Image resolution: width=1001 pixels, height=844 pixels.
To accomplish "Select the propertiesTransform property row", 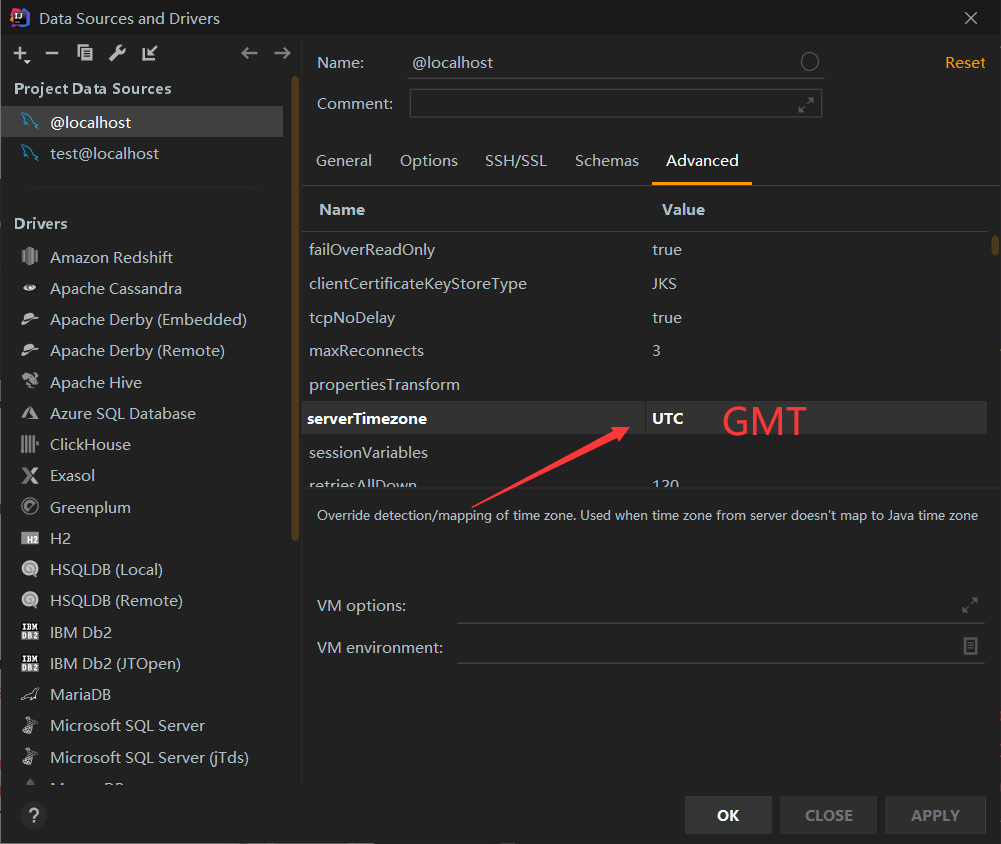I will pos(645,384).
